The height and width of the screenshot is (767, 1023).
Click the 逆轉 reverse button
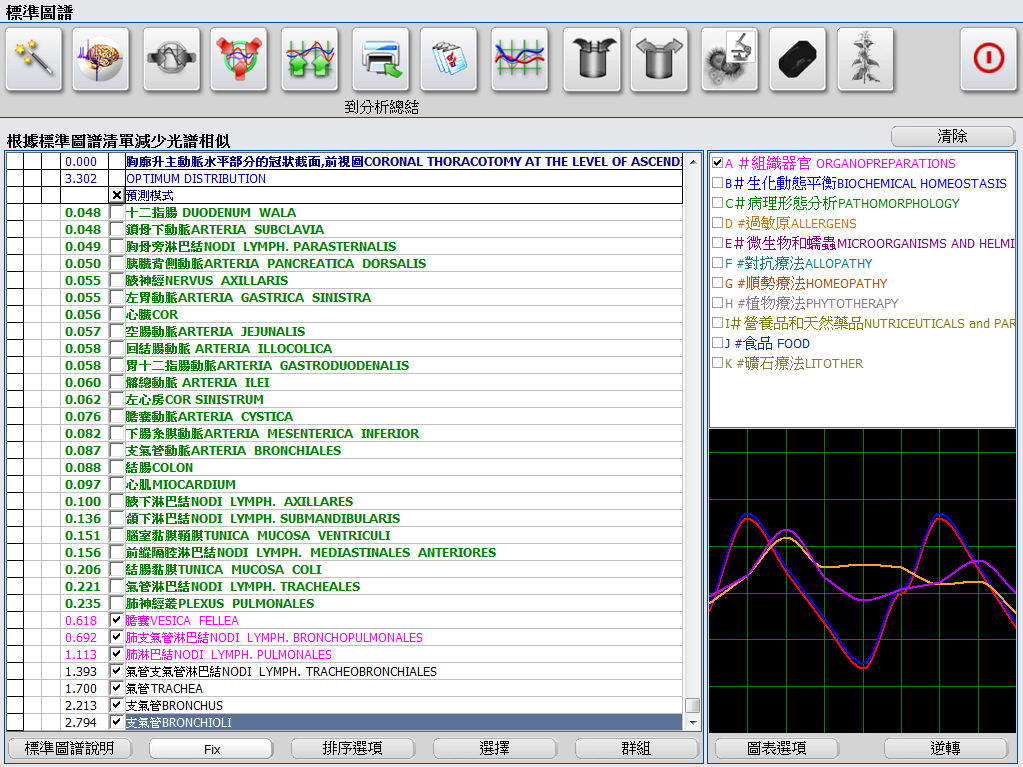click(x=945, y=748)
